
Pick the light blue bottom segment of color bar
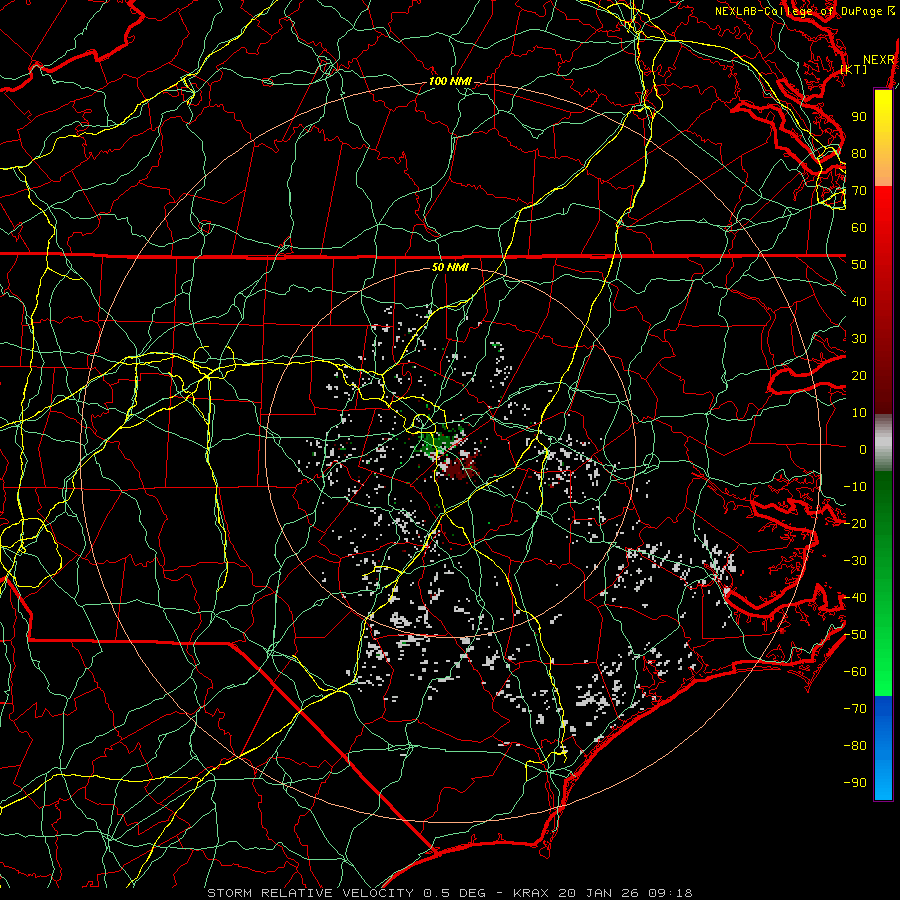click(883, 778)
